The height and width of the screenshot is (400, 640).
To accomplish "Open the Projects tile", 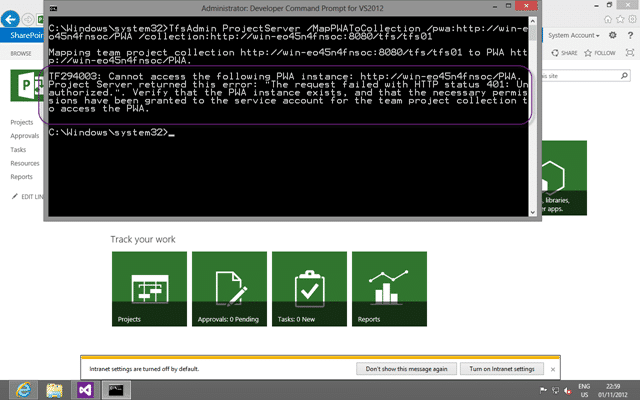I will tap(149, 289).
